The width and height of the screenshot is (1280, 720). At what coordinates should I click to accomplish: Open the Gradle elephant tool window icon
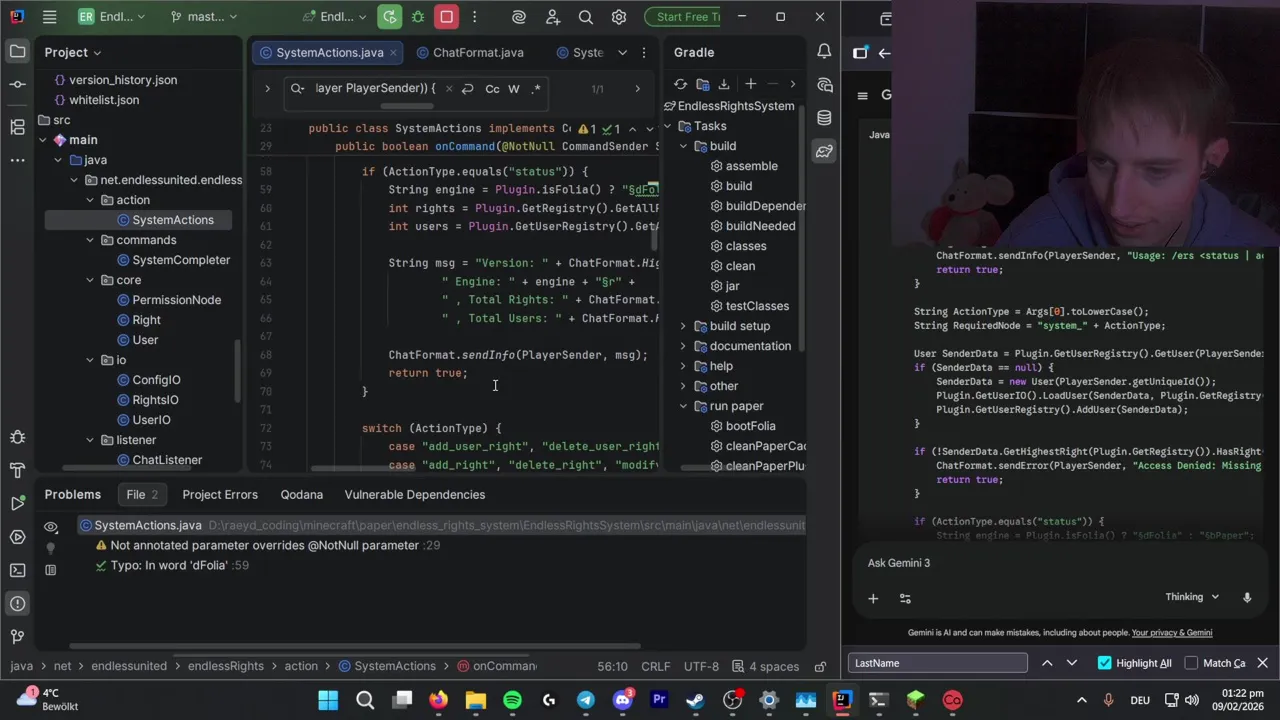tap(824, 151)
